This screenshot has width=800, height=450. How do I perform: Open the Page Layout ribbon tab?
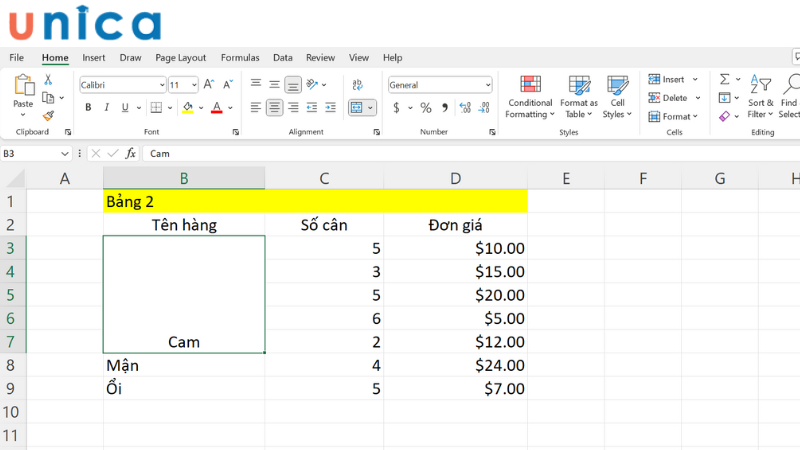coord(180,58)
